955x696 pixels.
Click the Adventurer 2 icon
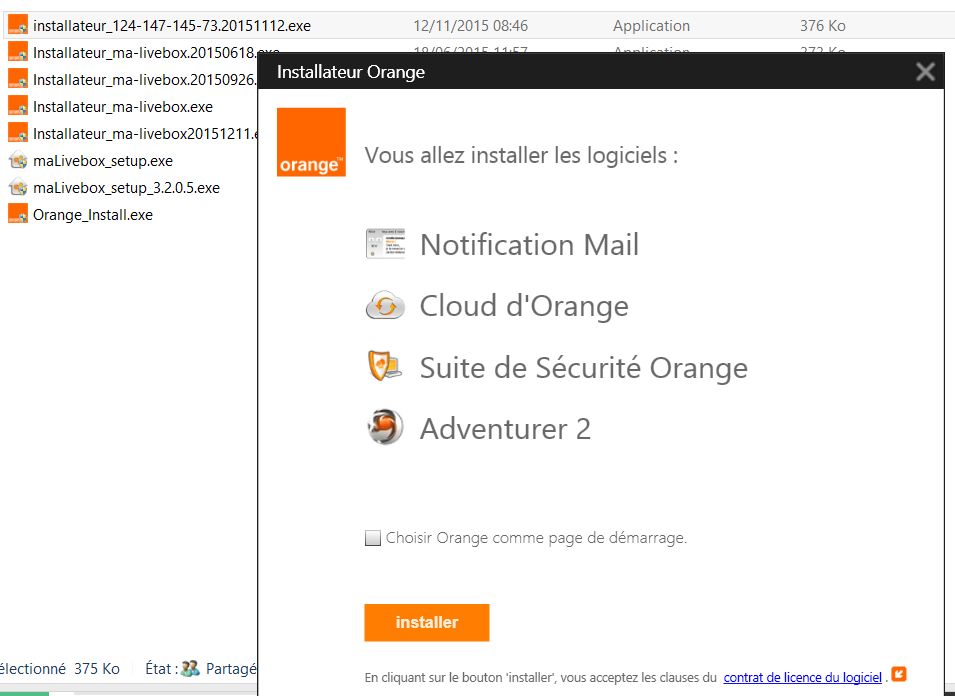(x=385, y=428)
